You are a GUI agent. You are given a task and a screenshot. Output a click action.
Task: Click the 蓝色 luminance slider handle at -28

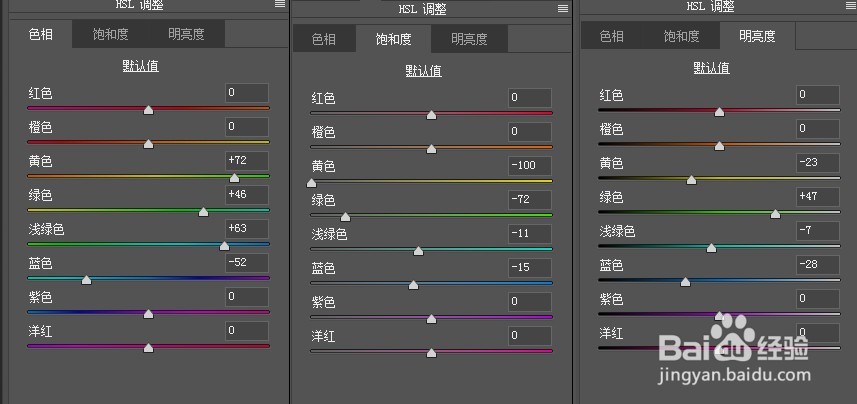[x=685, y=282]
